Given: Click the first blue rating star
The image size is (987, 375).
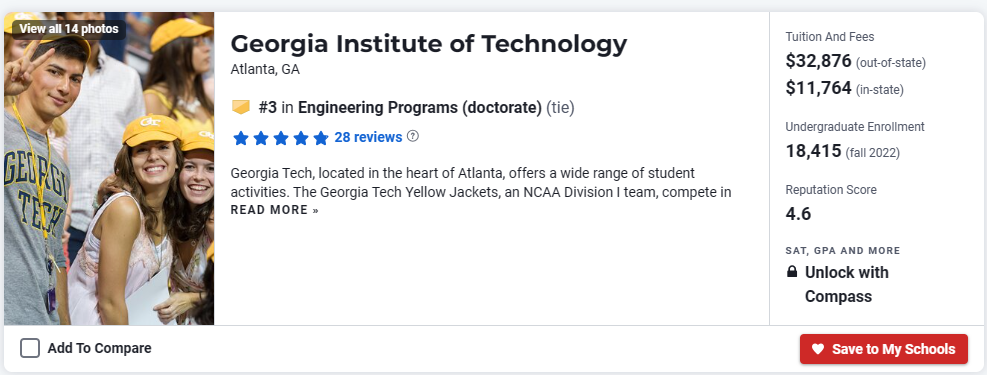Looking at the screenshot, I should pos(240,138).
